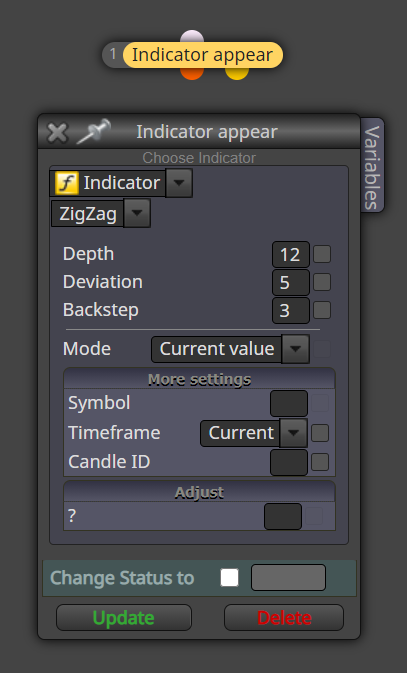
Task: Toggle the checkbox next to Symbol
Action: pos(320,403)
